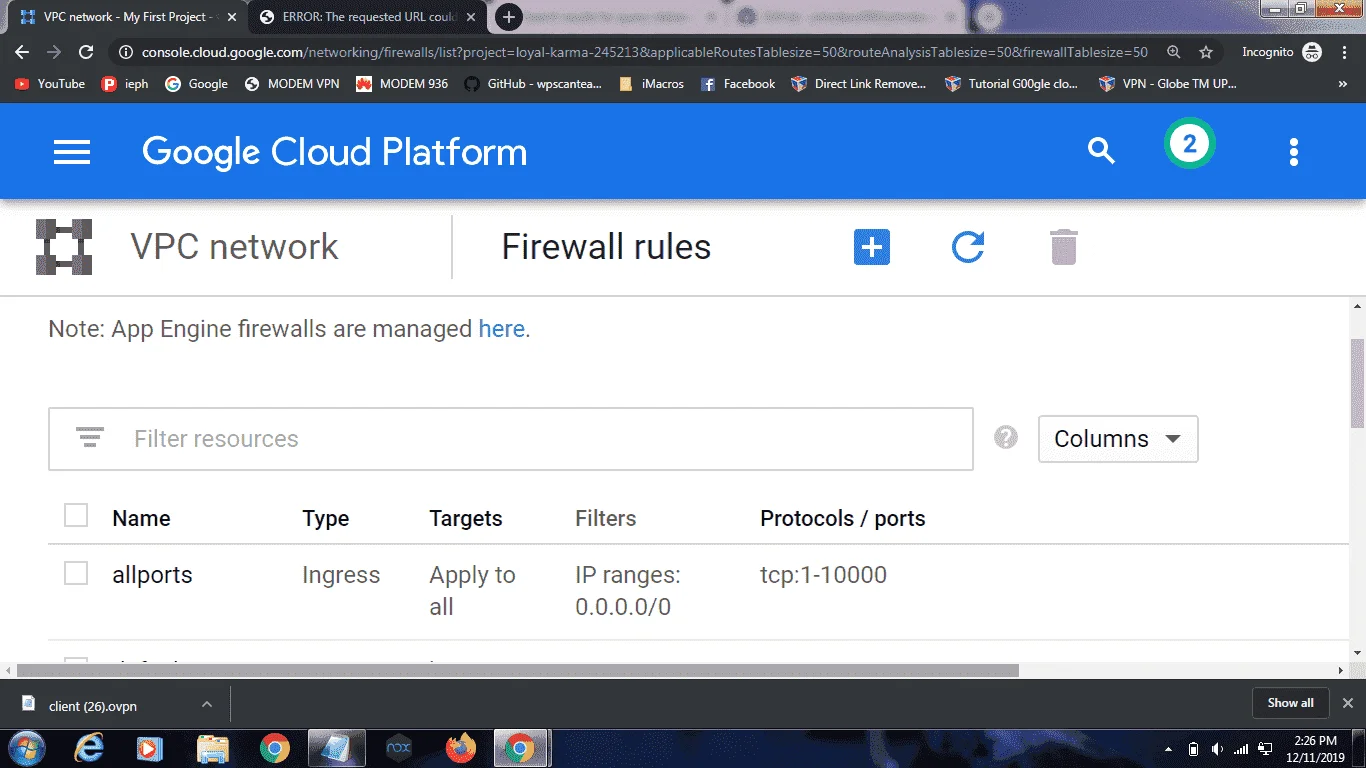Screen dimensions: 1366x768
Task: Close the downloads bar
Action: (1347, 703)
